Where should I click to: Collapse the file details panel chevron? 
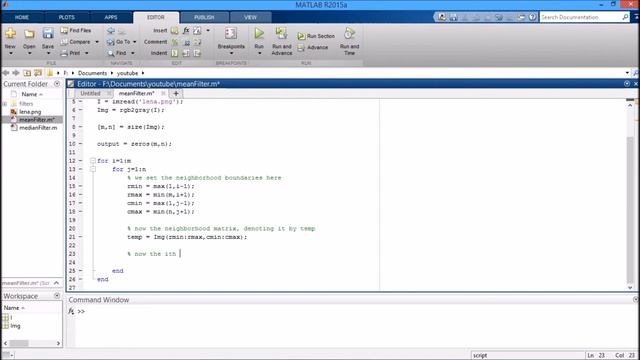[57, 283]
